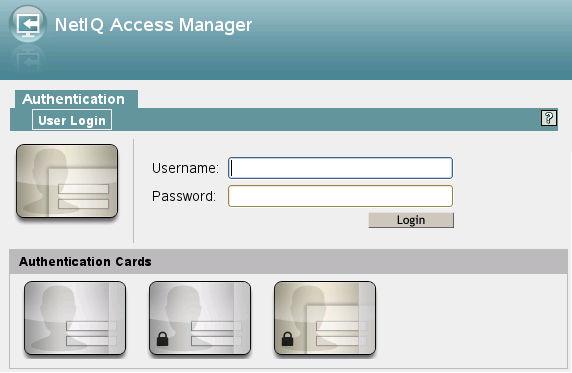Focus the Username input field
572x373 pixels.
click(x=340, y=168)
